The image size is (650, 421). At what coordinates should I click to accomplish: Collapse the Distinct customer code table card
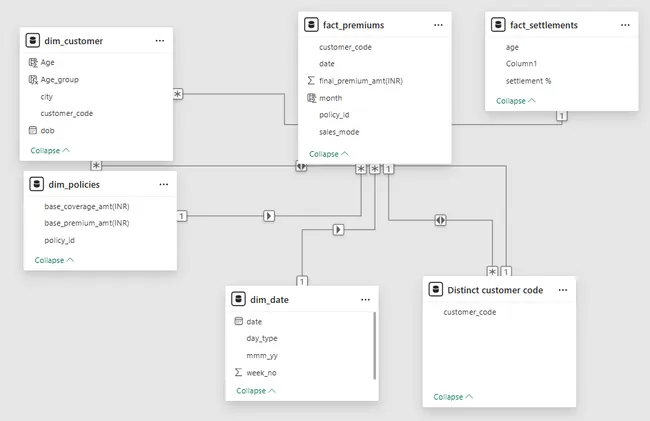tap(453, 397)
